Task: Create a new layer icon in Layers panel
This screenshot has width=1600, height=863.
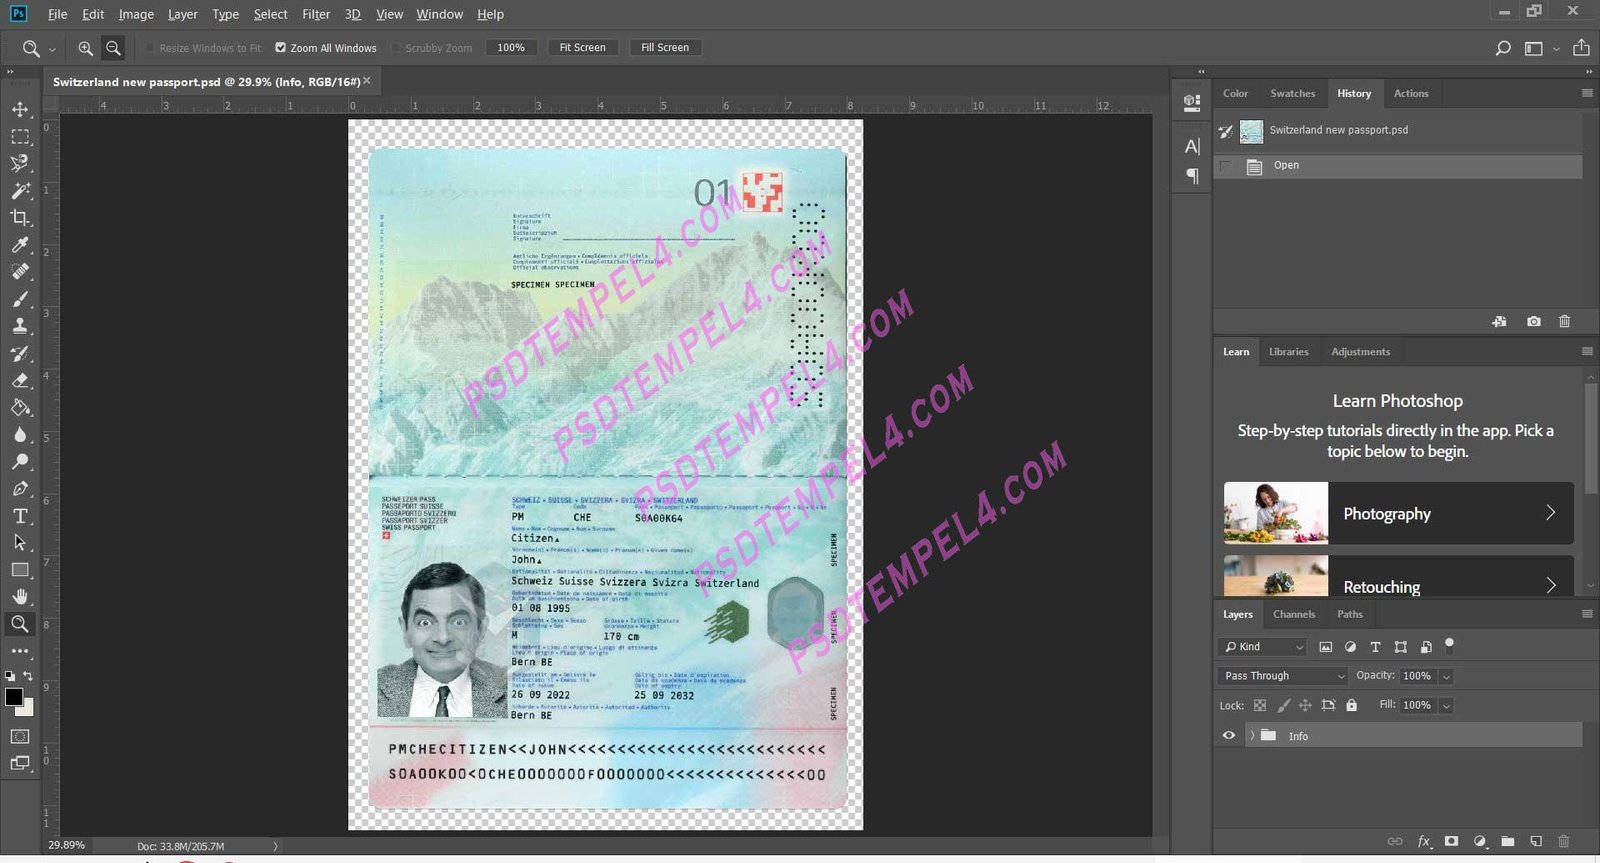Action: coord(1536,841)
